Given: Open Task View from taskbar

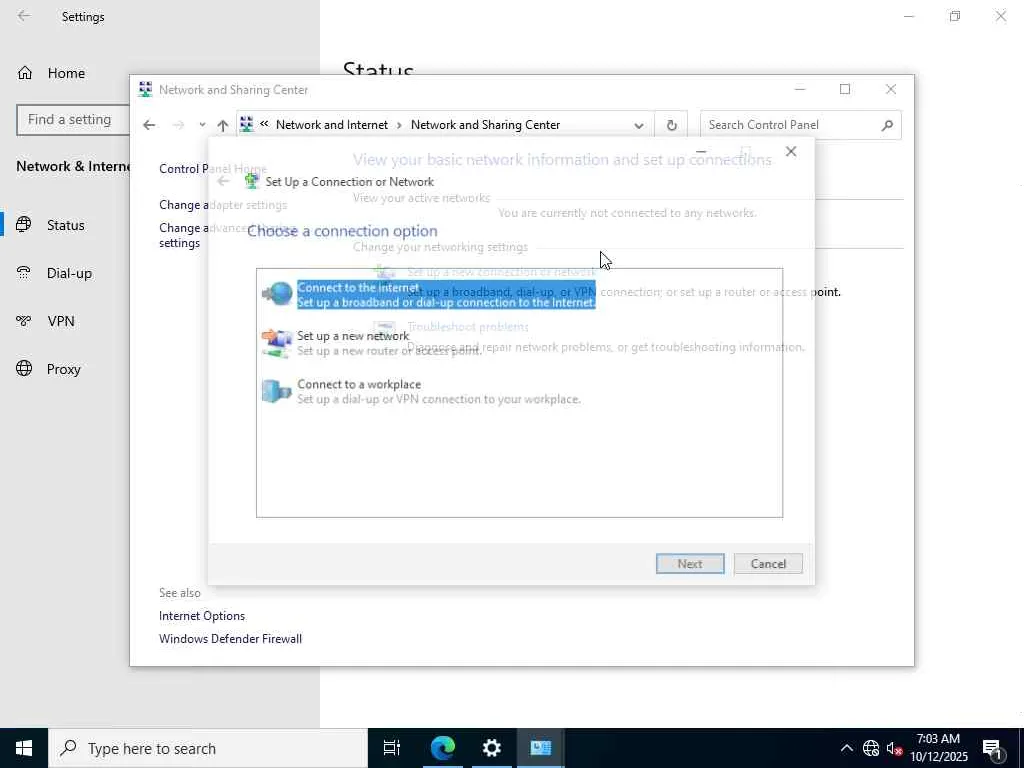Looking at the screenshot, I should click(x=392, y=748).
